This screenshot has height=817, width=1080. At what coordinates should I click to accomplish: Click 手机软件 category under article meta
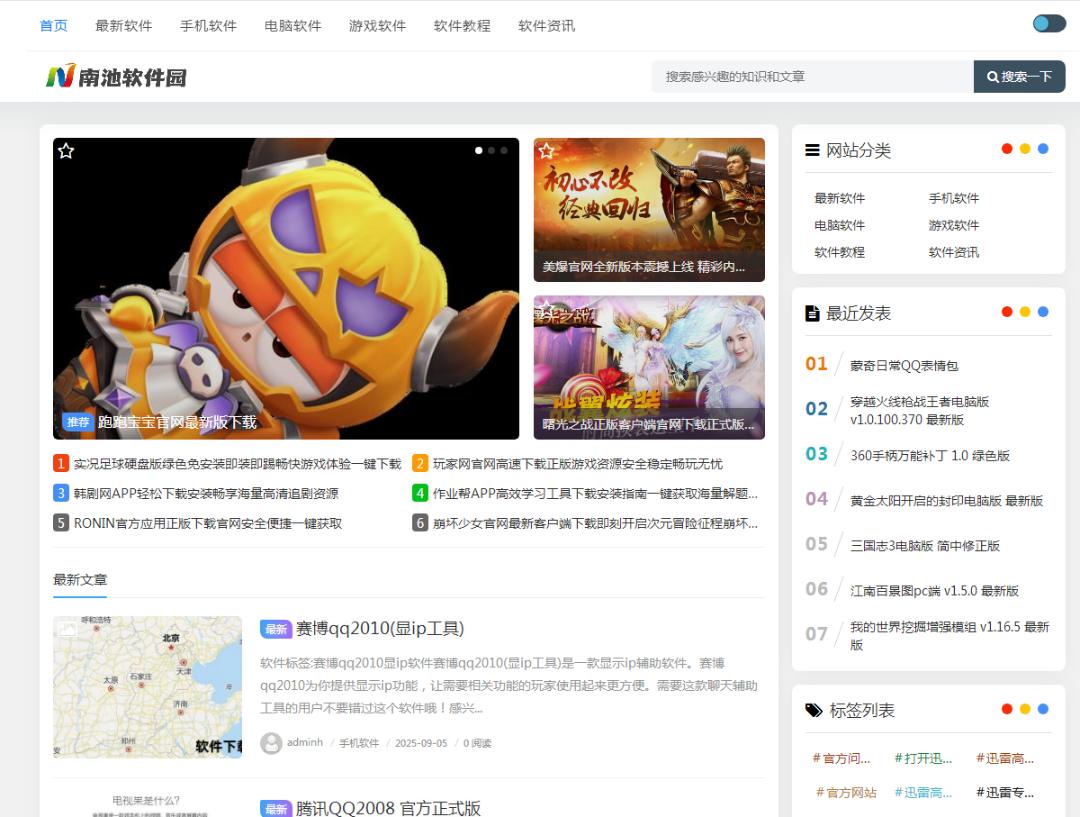click(359, 743)
